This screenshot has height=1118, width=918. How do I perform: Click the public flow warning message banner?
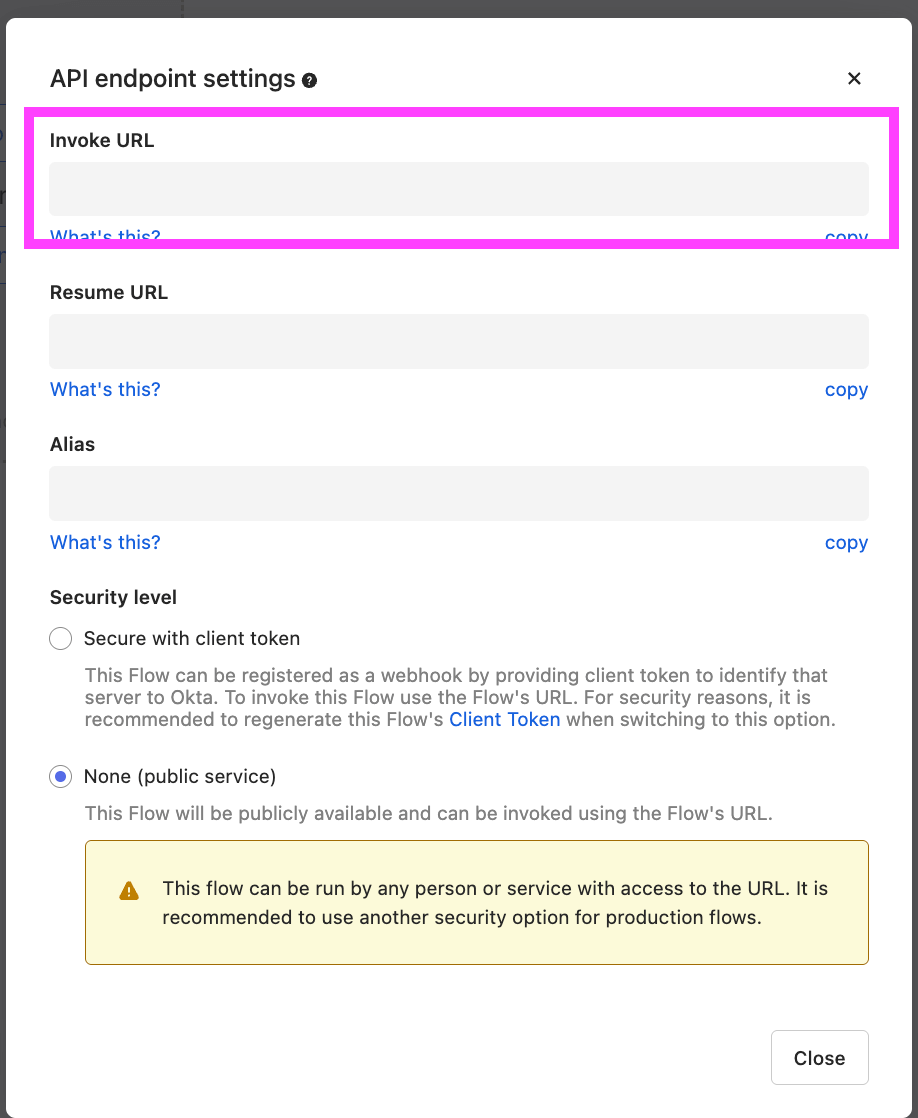pyautogui.click(x=476, y=903)
